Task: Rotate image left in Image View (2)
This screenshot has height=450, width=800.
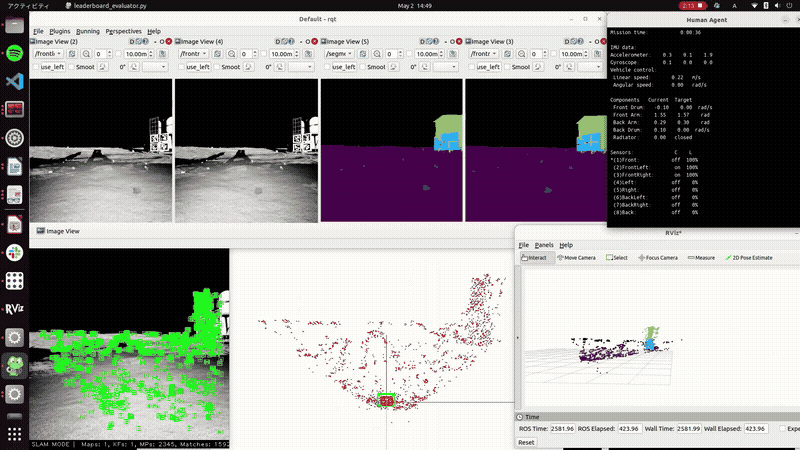Action: click(x=103, y=67)
